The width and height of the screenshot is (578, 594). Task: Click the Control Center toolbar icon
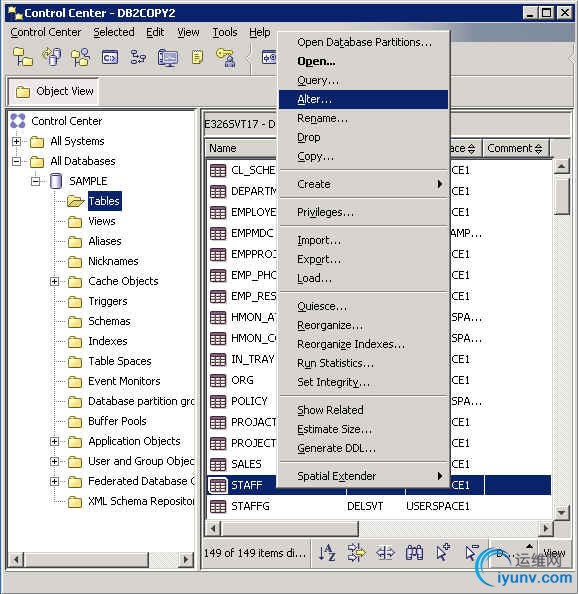pyautogui.click(x=22, y=57)
